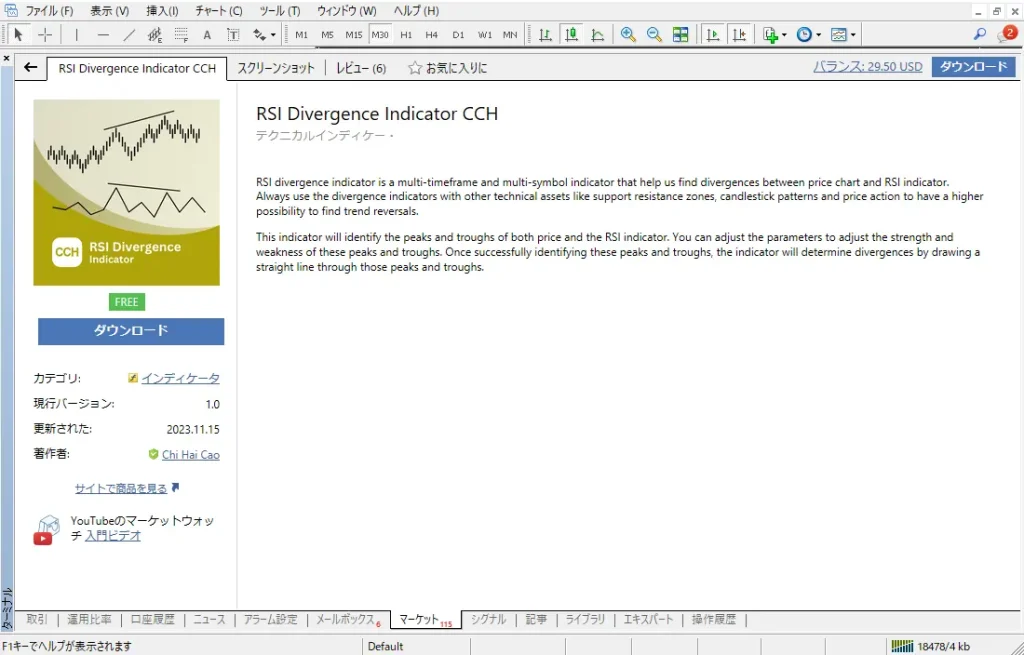
Task: Toggle chart auto scroll
Action: coord(712,35)
